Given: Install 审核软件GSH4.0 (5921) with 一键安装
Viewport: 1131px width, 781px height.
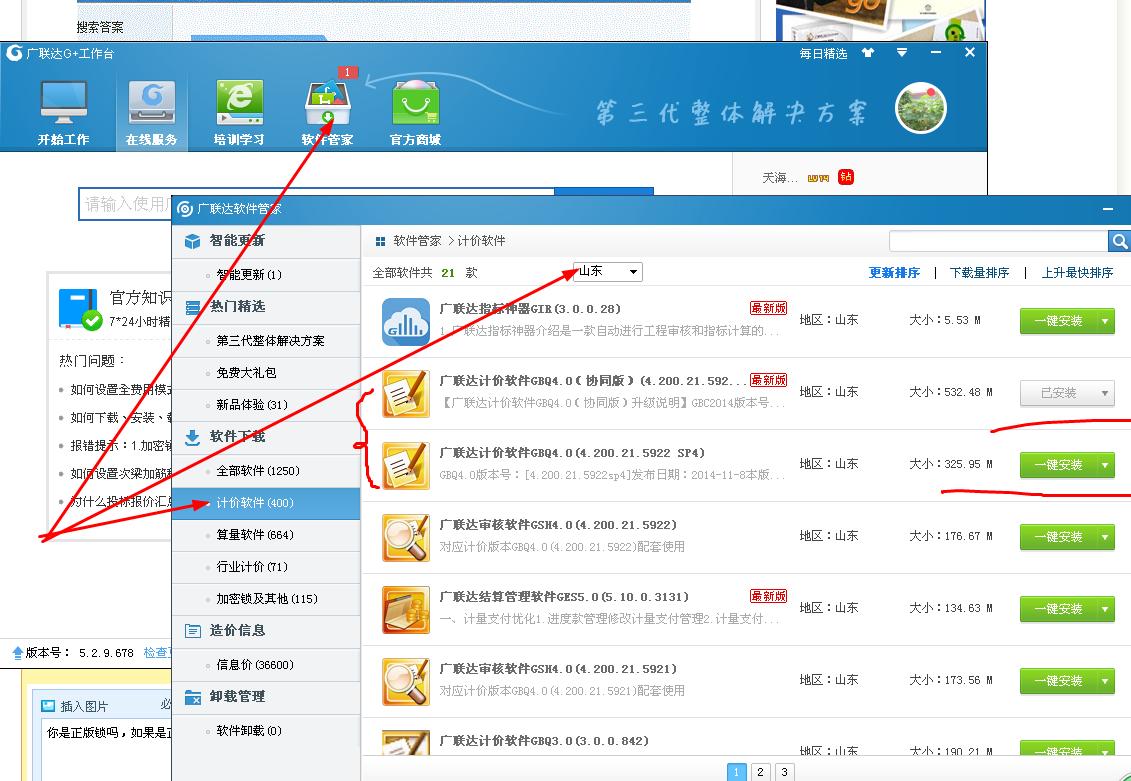Looking at the screenshot, I should [1058, 681].
